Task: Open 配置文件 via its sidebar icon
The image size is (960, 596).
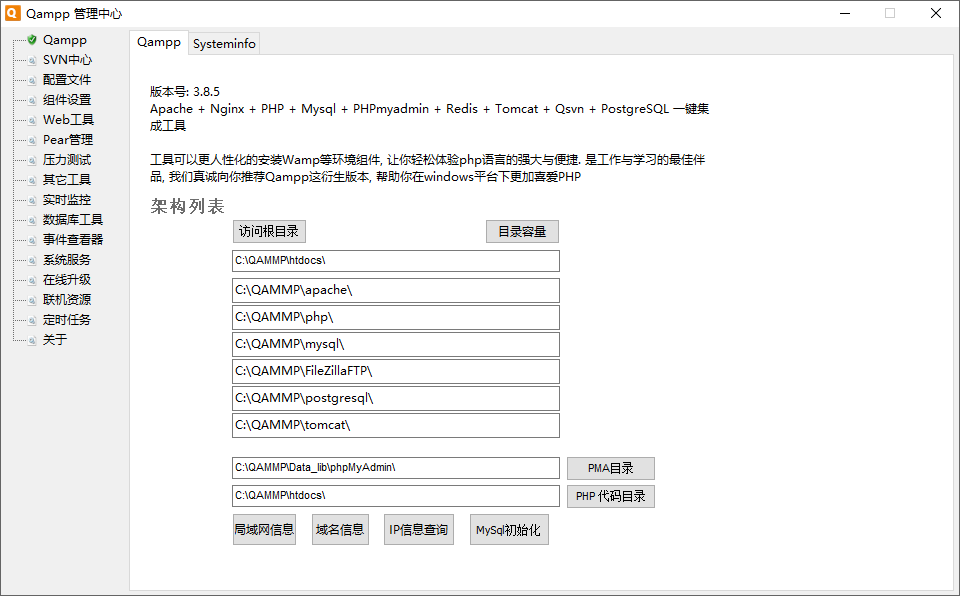Action: click(31, 80)
